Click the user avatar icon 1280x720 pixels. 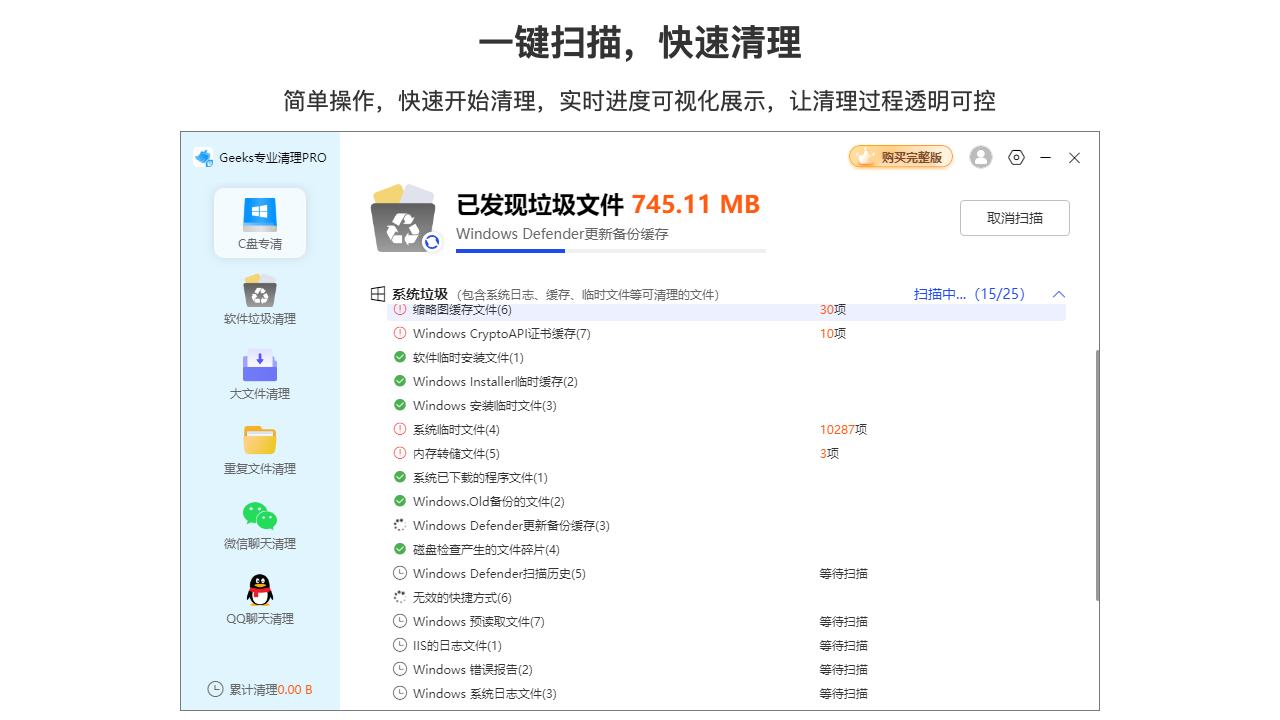[x=980, y=157]
